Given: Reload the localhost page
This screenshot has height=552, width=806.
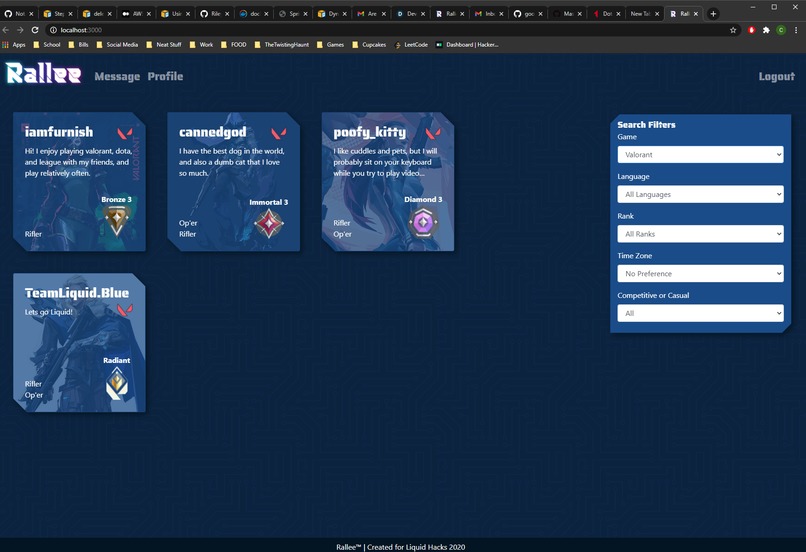Looking at the screenshot, I should 35,30.
